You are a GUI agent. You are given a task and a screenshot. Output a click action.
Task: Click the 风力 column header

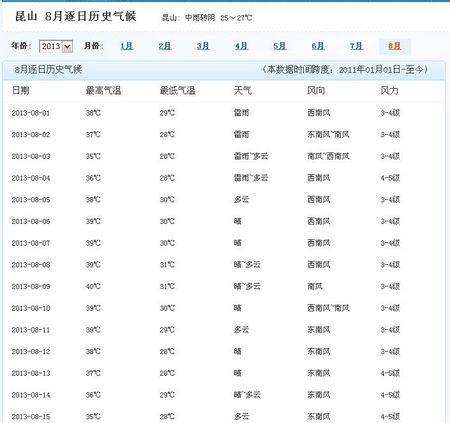390,90
